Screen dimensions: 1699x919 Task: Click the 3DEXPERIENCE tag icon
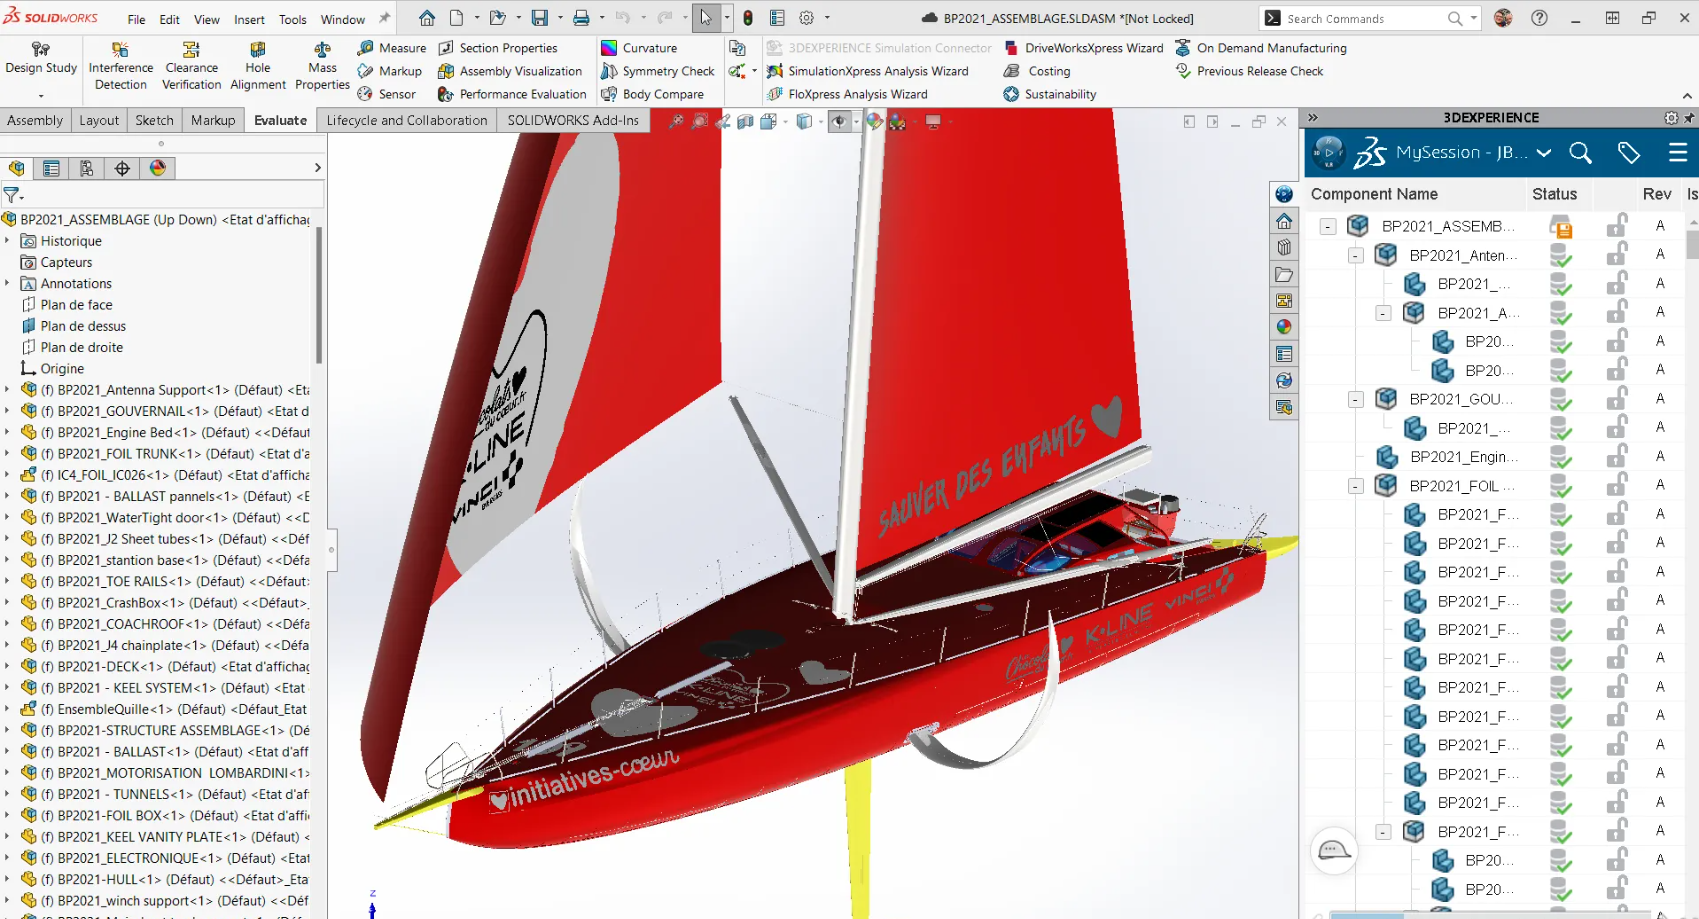(1629, 153)
